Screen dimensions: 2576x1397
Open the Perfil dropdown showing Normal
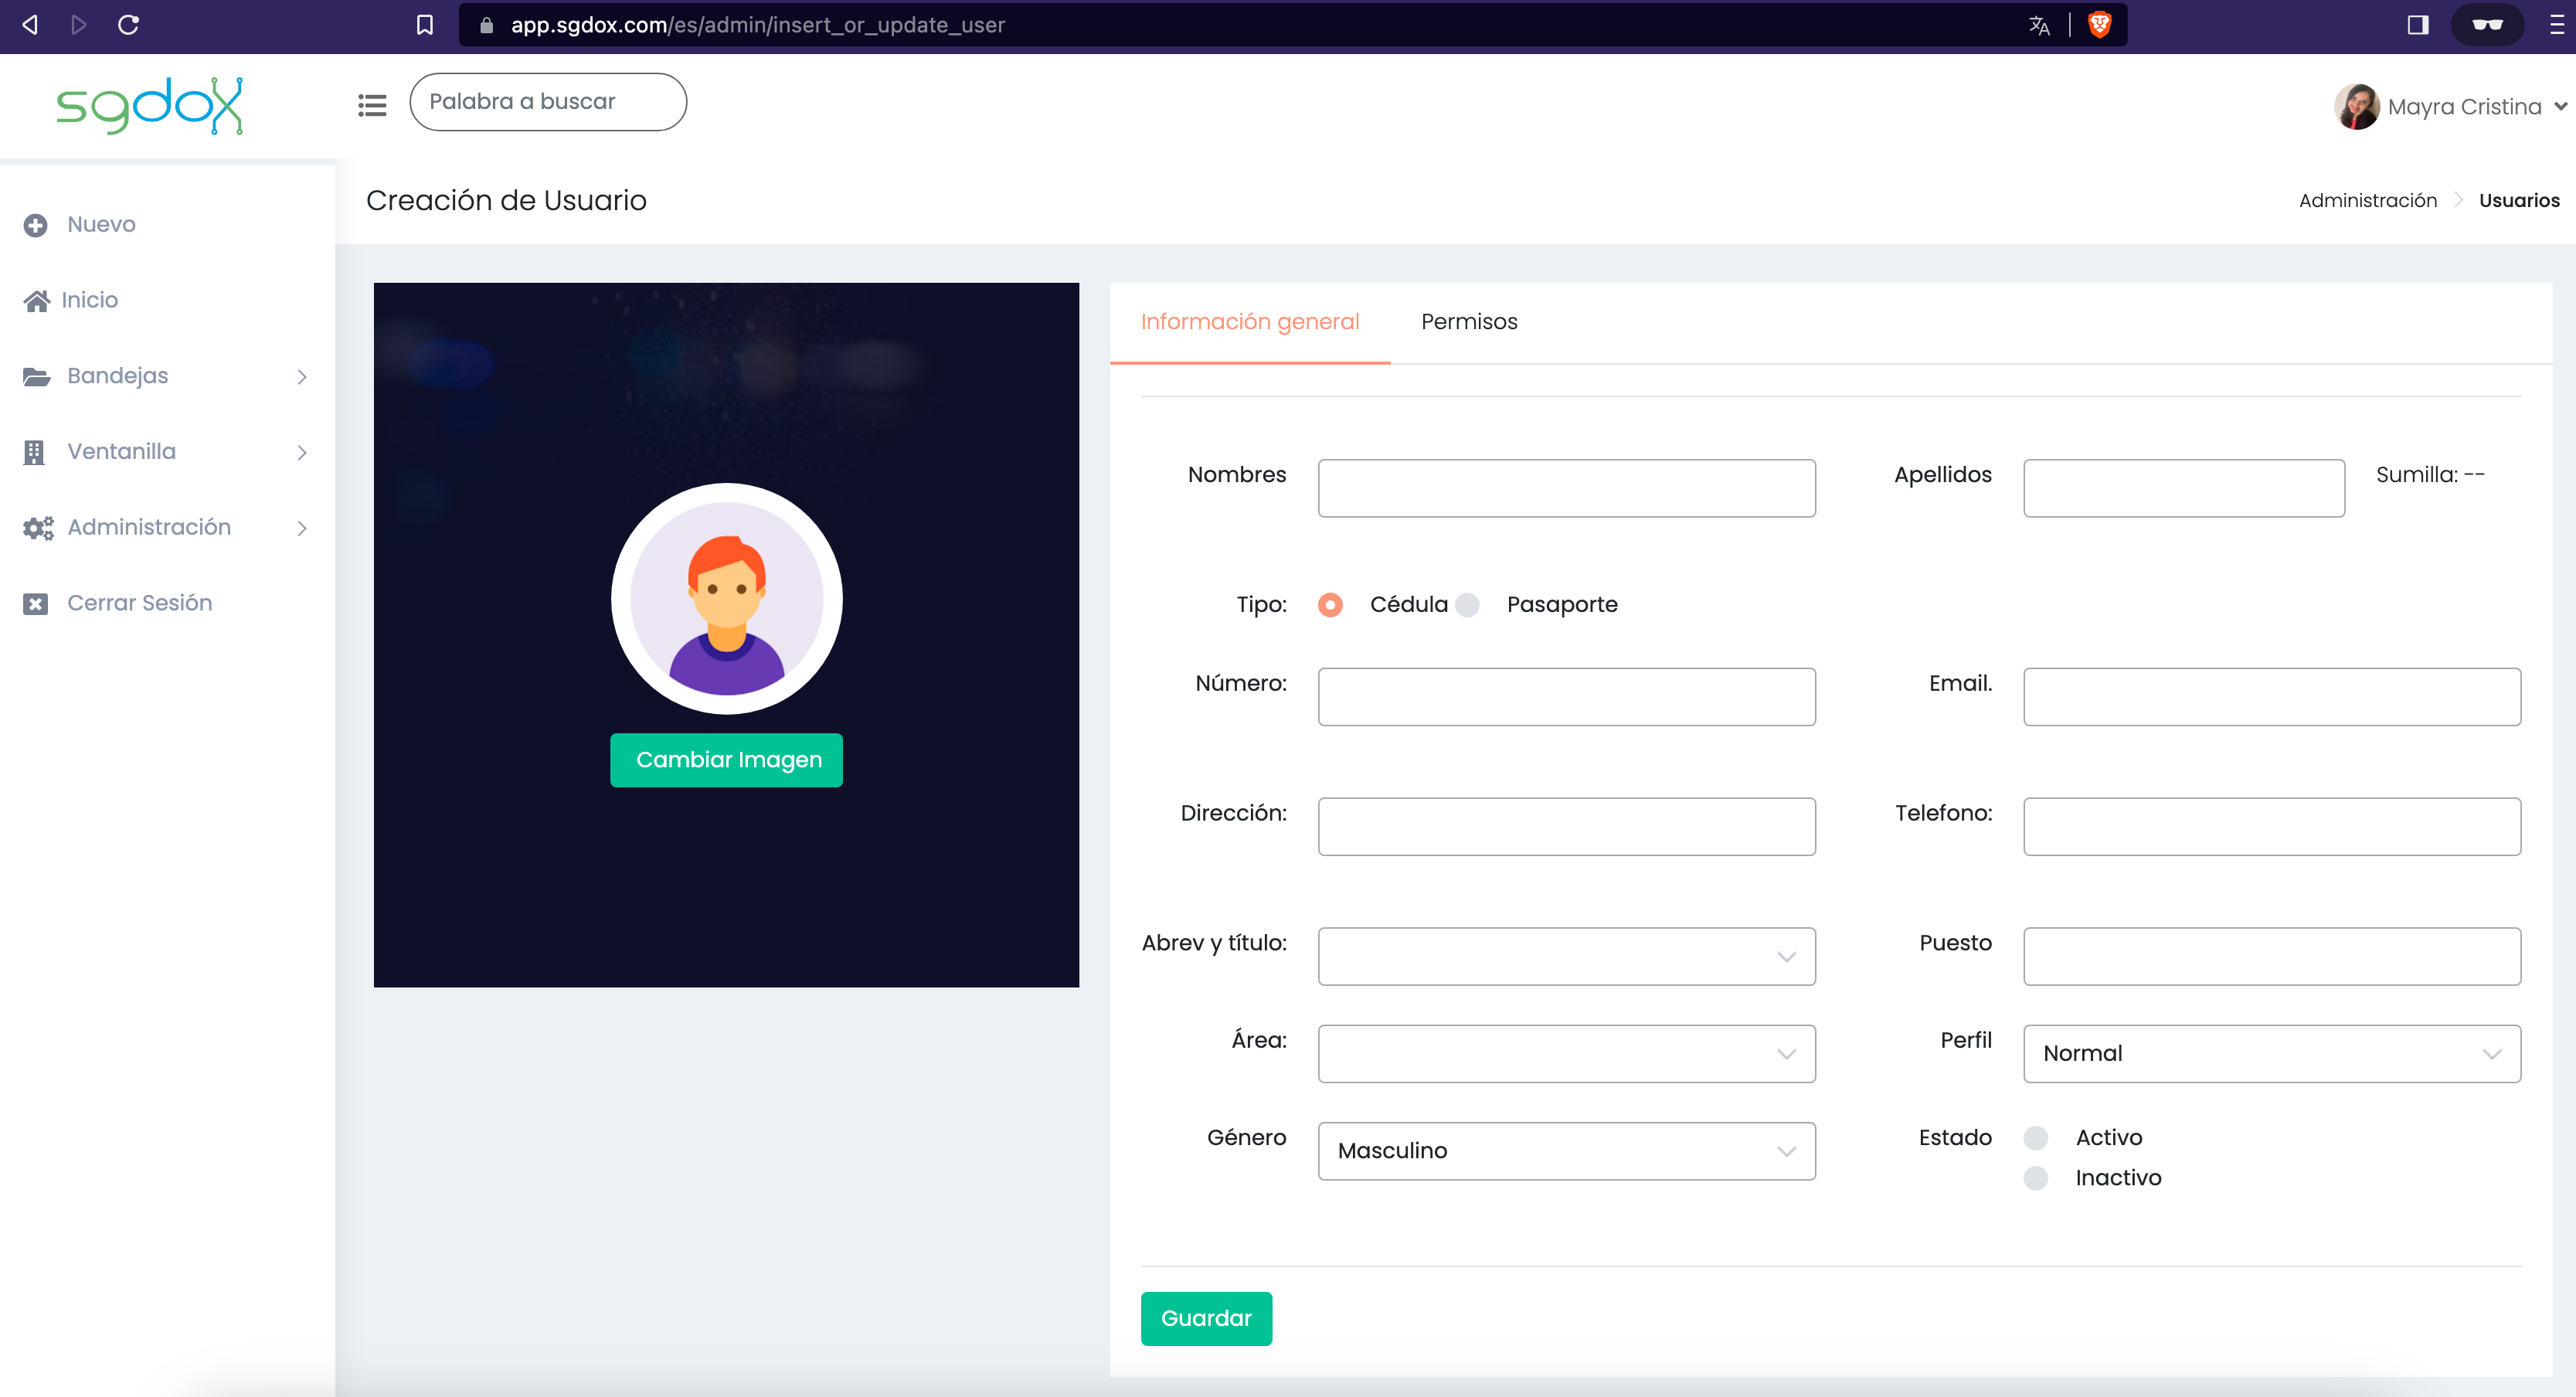2272,1053
